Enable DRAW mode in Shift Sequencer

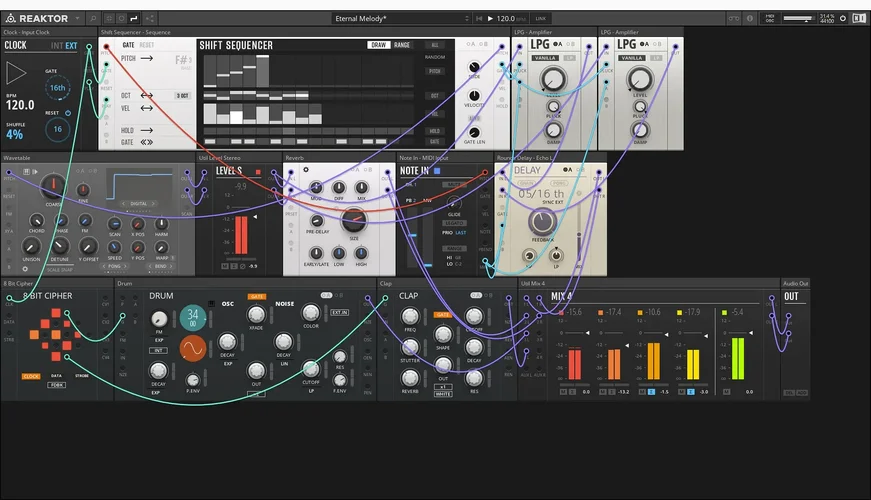tap(379, 45)
